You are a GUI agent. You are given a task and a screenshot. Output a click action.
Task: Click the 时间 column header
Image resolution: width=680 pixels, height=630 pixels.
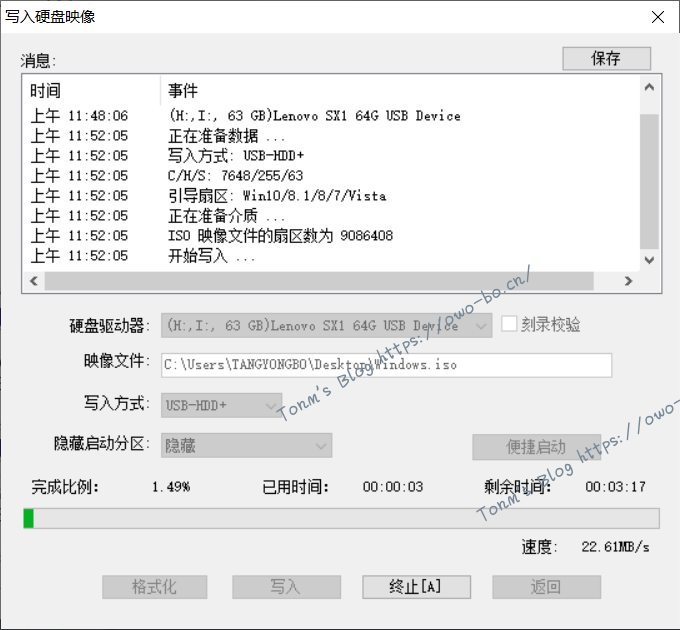[90, 90]
